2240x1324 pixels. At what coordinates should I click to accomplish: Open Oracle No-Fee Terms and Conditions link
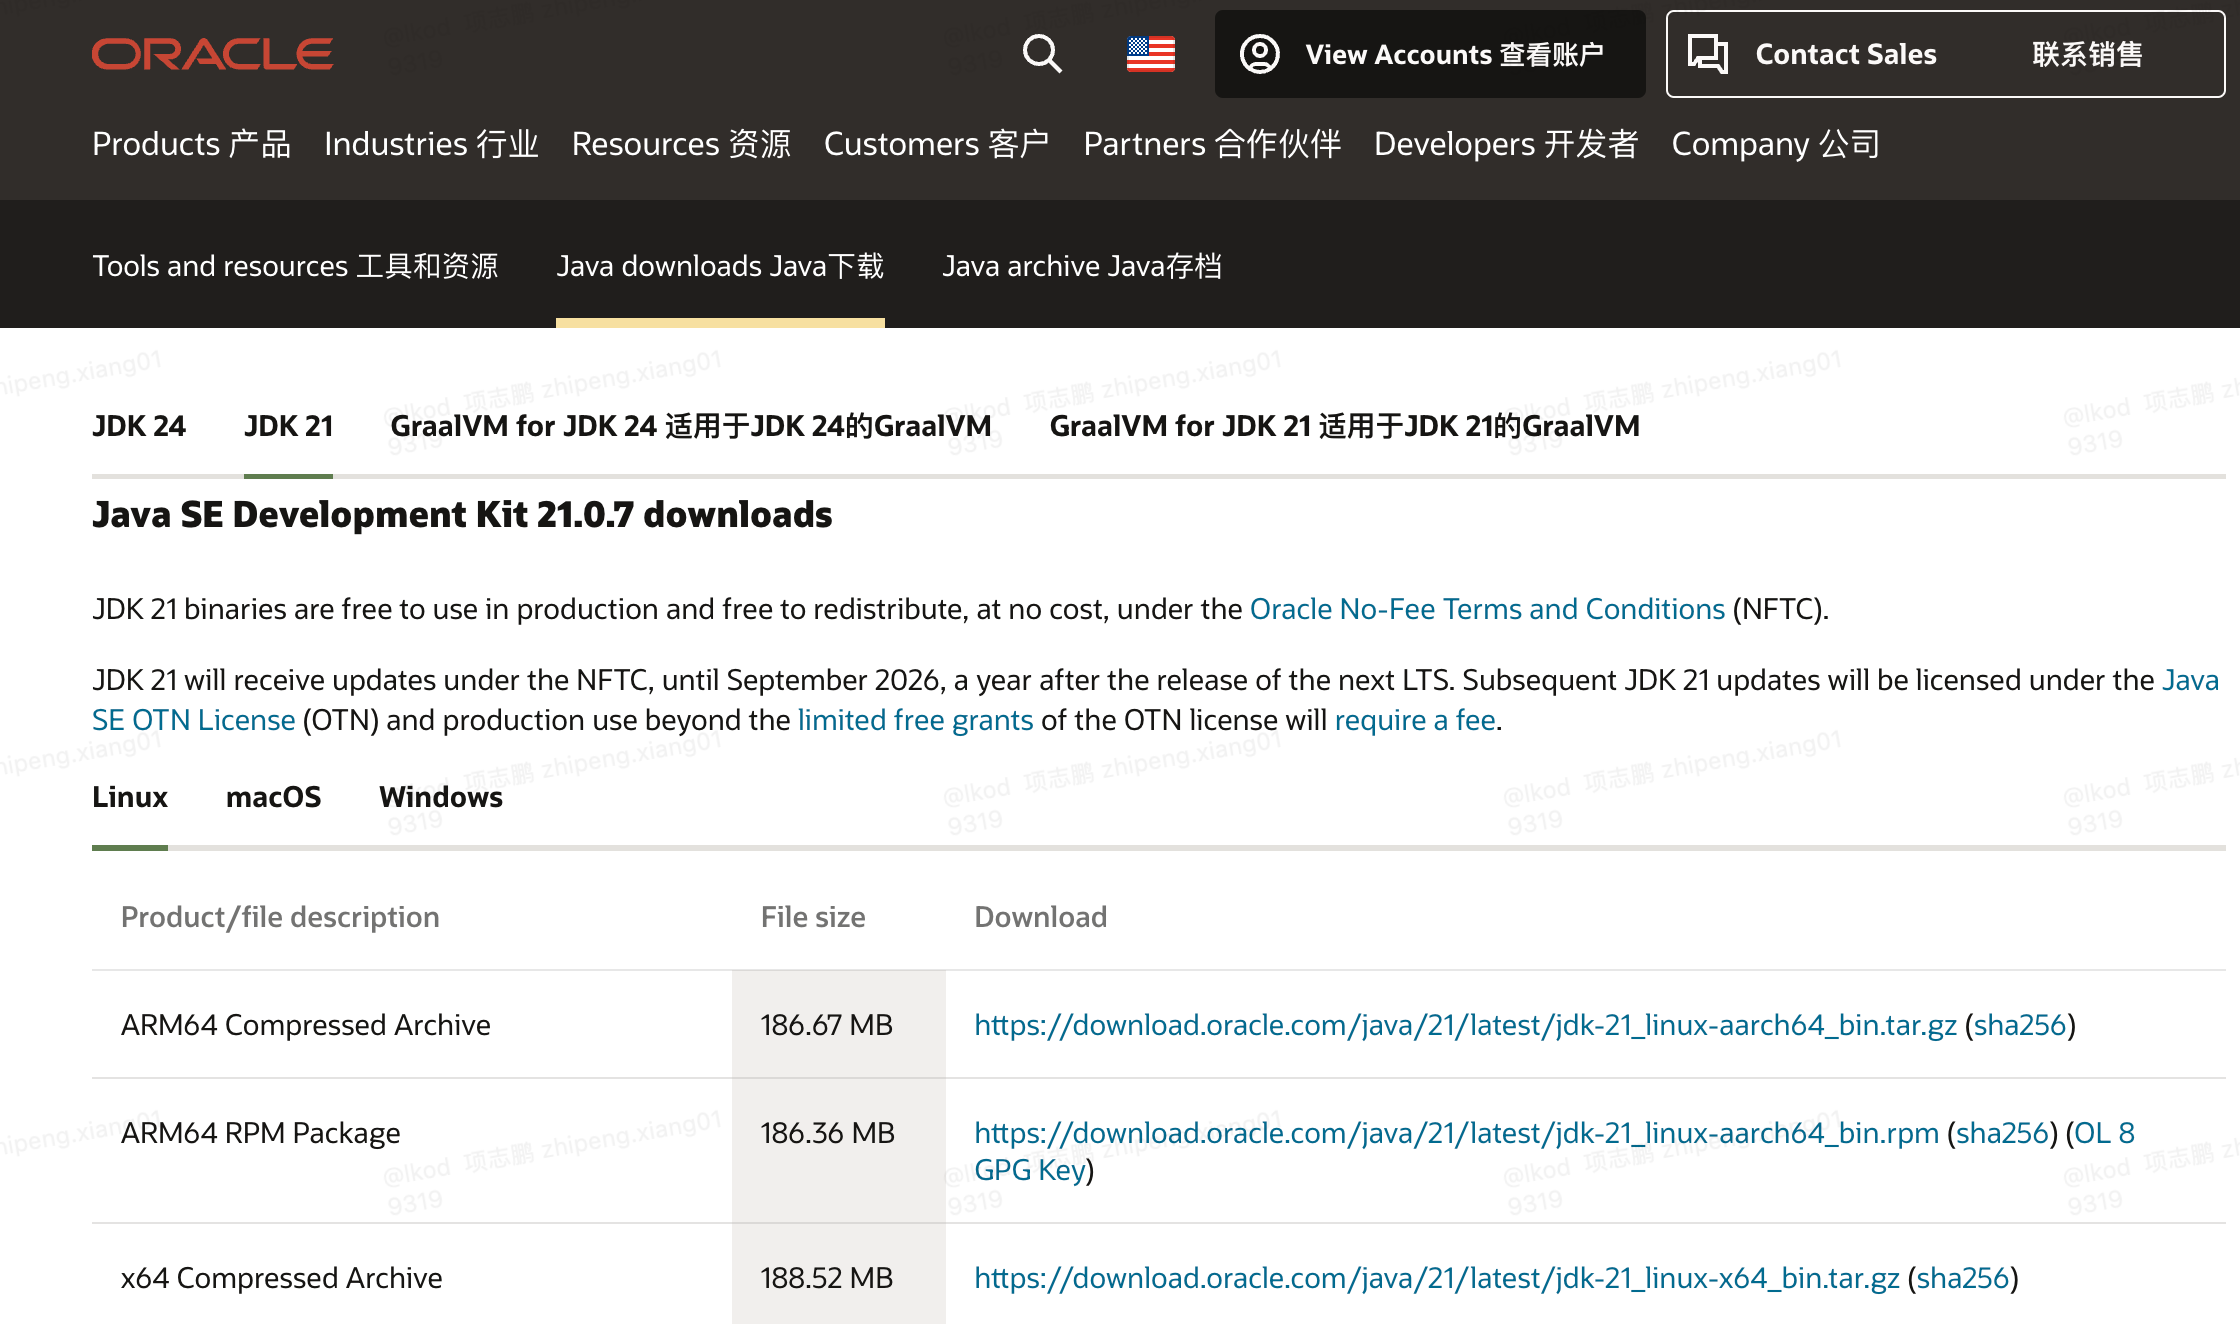(1488, 609)
